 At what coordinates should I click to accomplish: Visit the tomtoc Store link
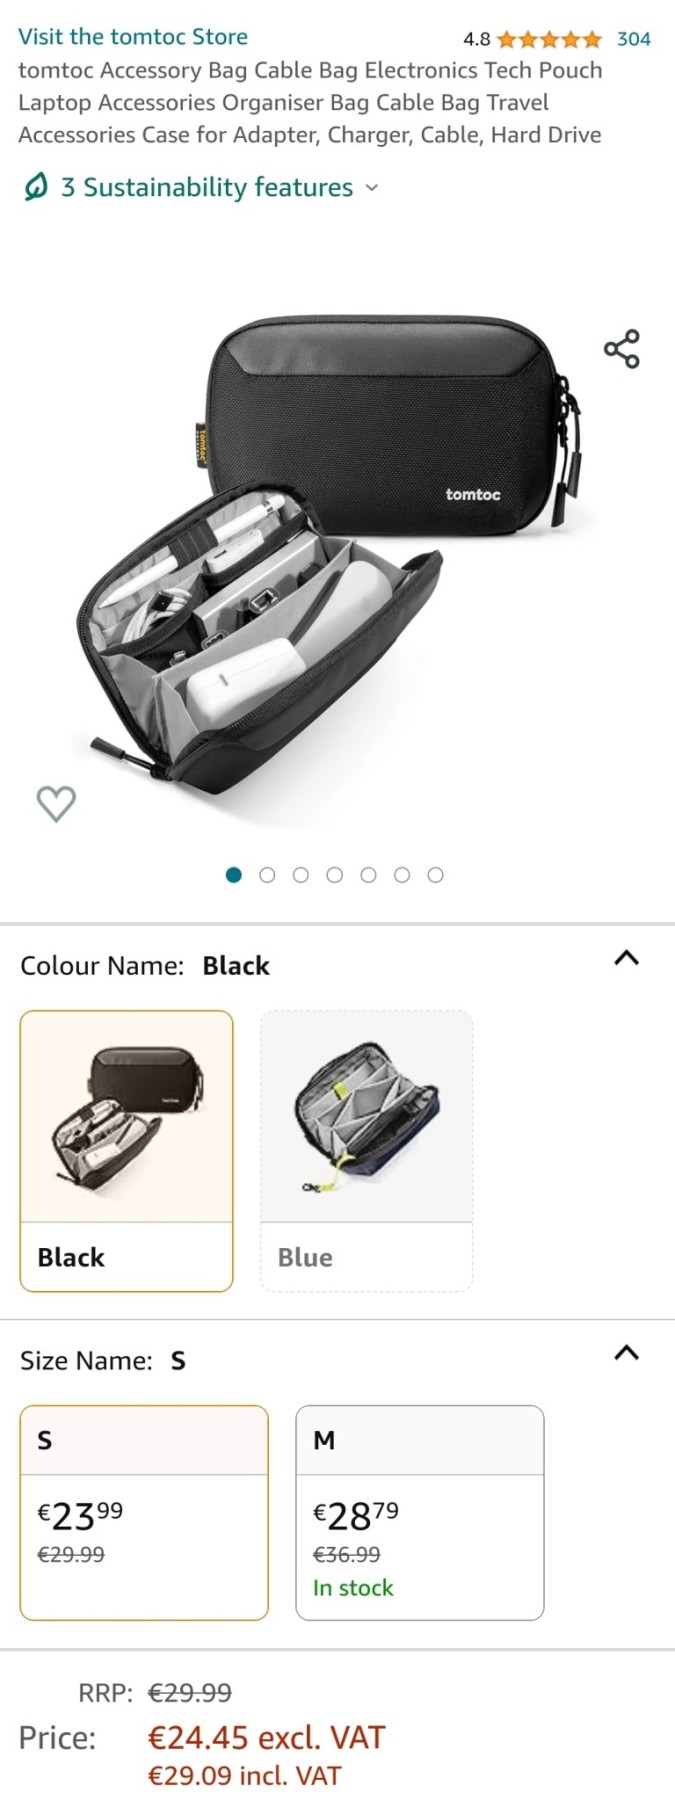[133, 37]
